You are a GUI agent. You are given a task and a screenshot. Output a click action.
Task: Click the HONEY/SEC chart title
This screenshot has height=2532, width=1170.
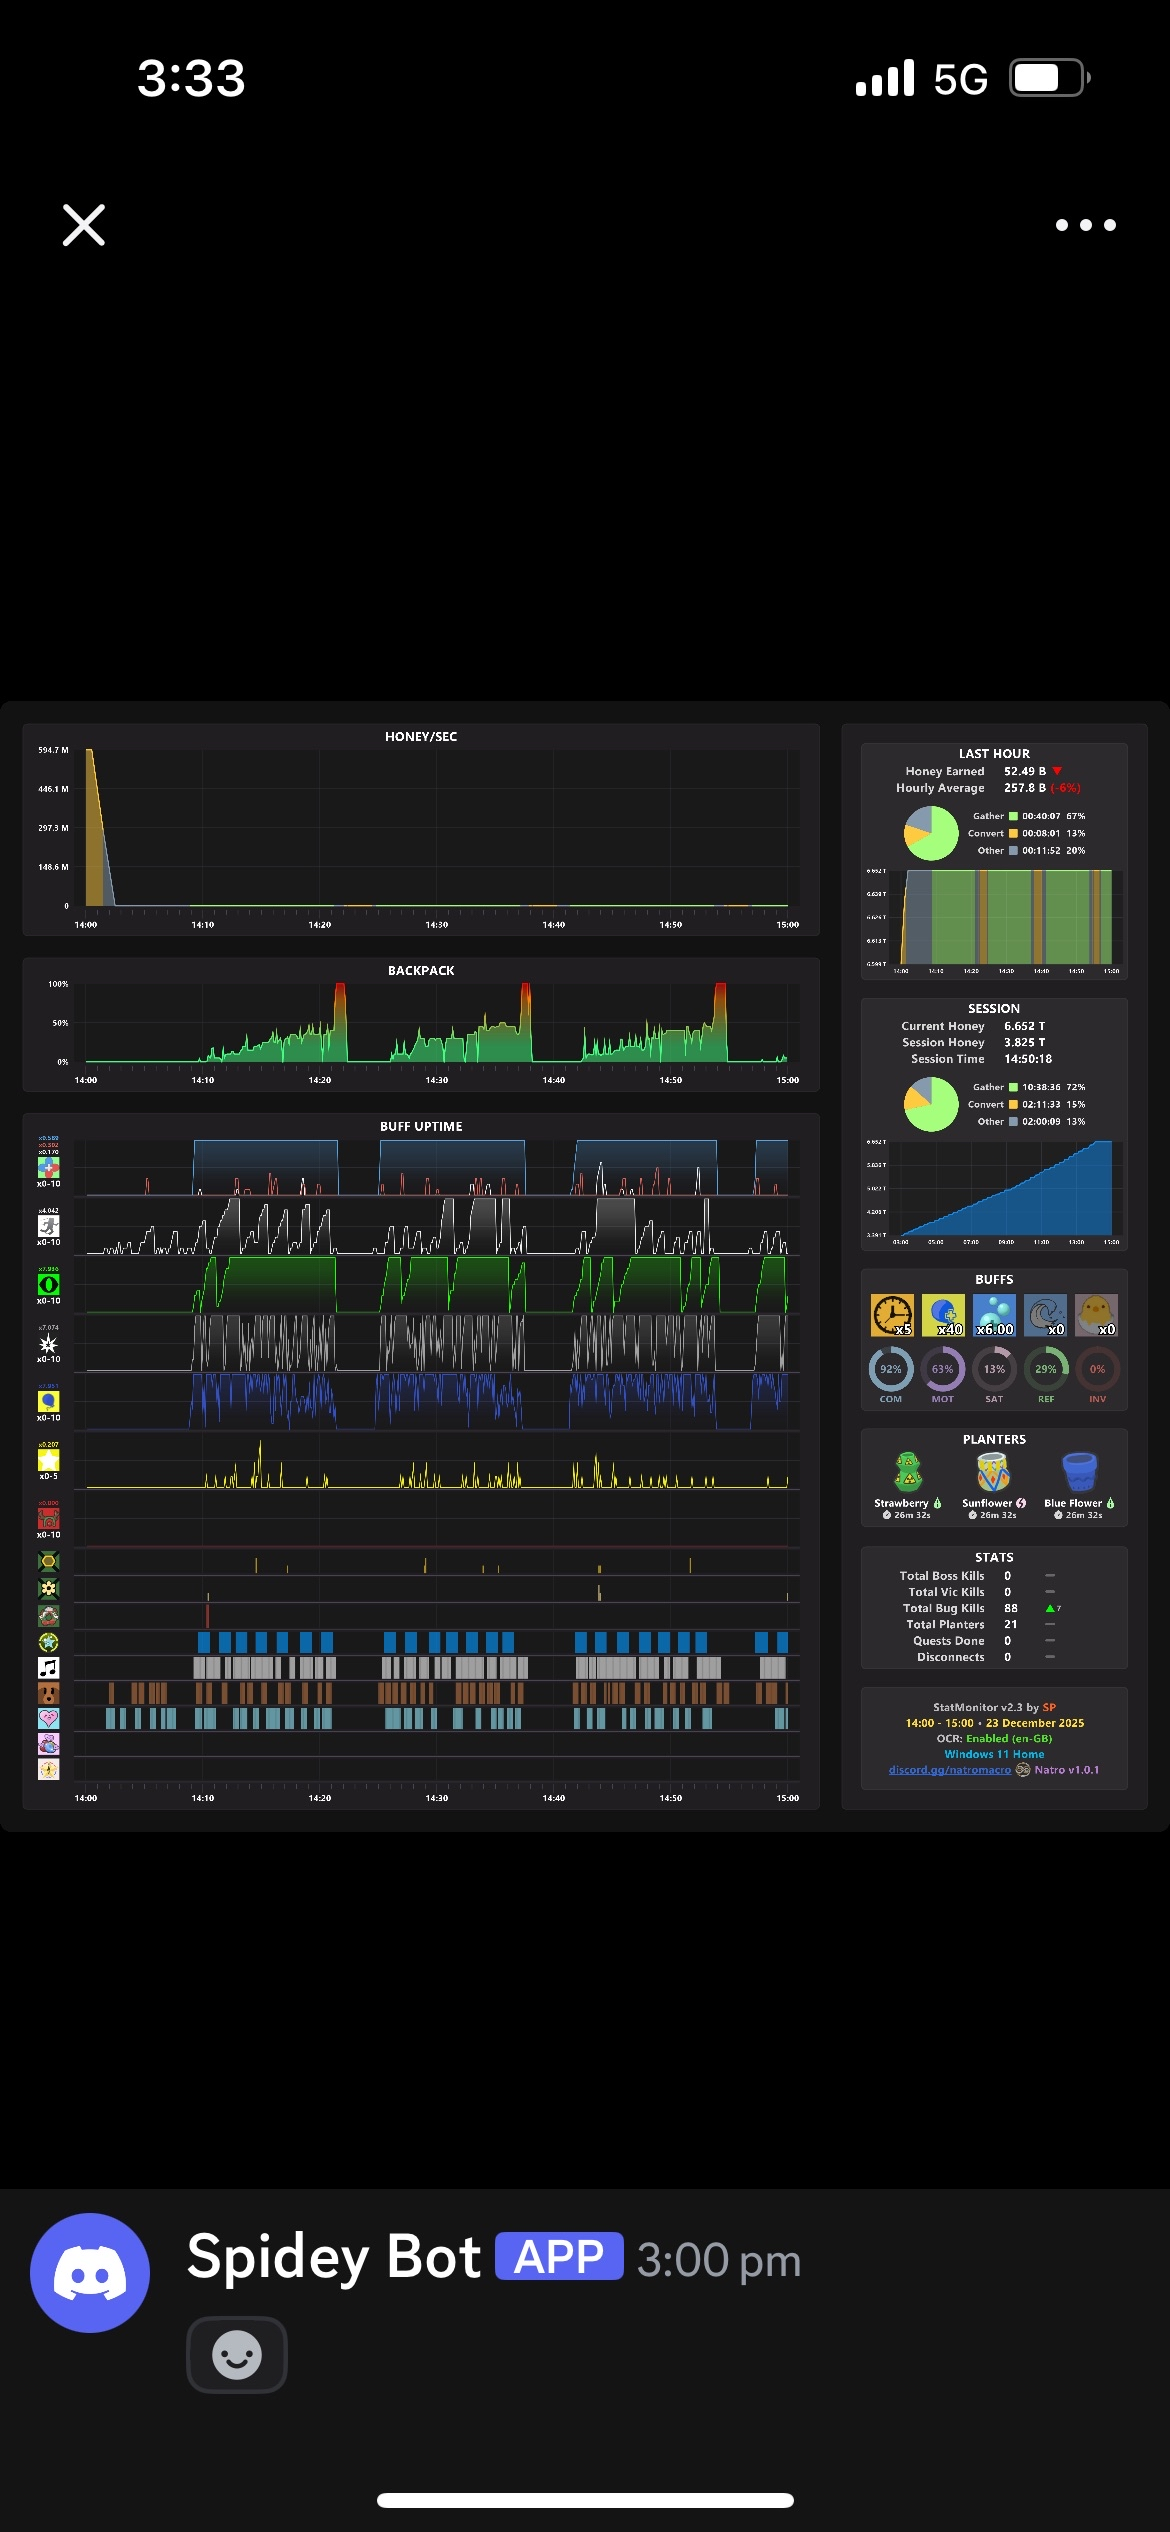click(421, 737)
